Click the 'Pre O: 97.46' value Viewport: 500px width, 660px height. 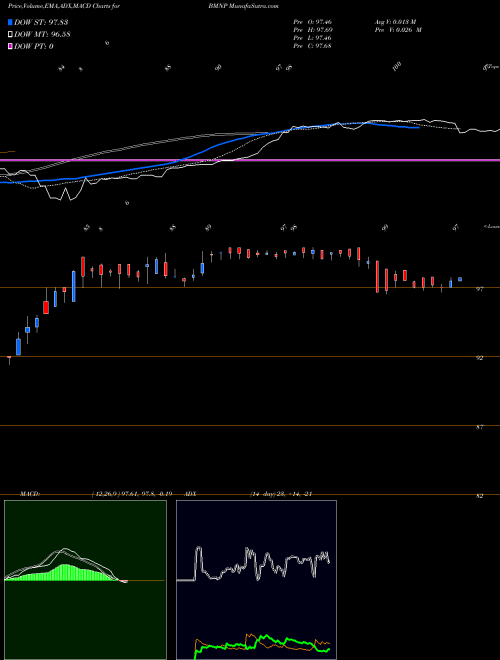click(313, 22)
